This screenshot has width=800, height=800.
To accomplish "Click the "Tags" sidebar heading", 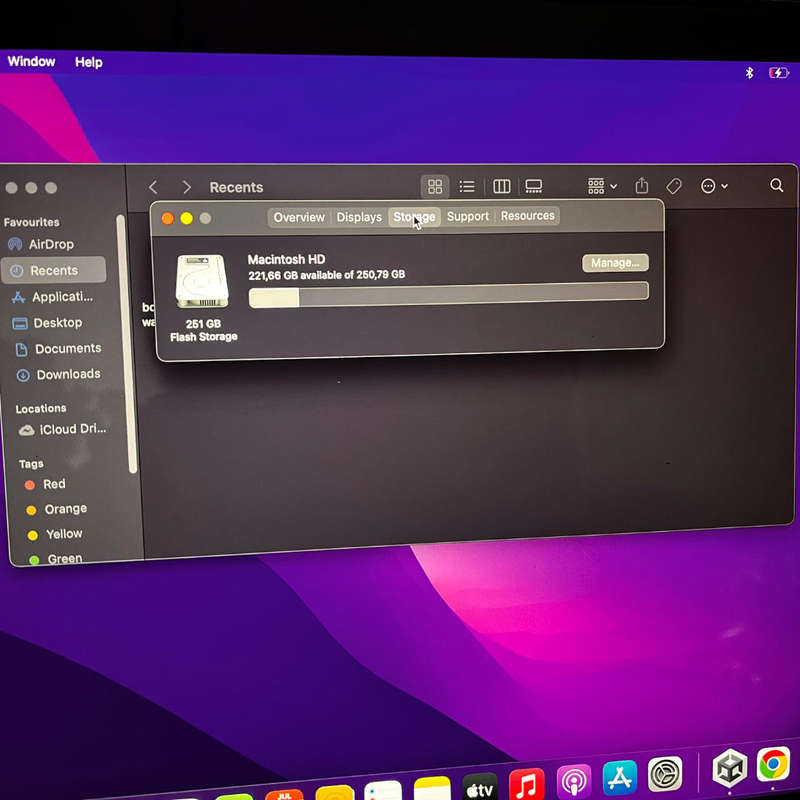I will coord(31,464).
